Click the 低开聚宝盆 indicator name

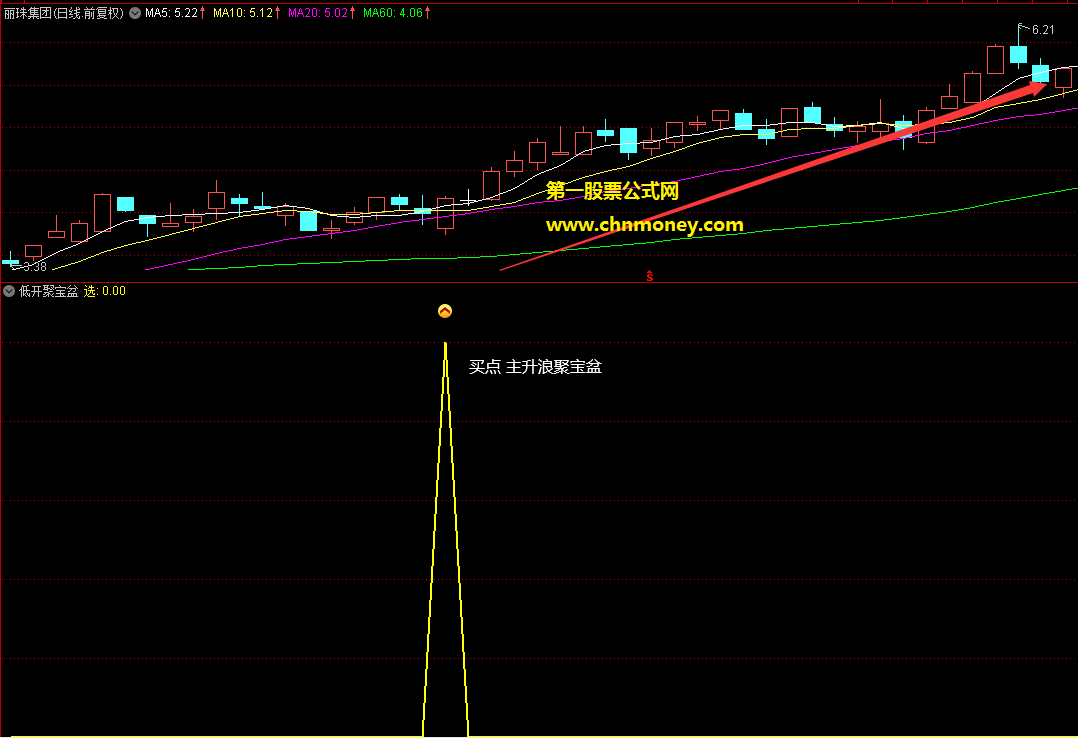pyautogui.click(x=48, y=291)
